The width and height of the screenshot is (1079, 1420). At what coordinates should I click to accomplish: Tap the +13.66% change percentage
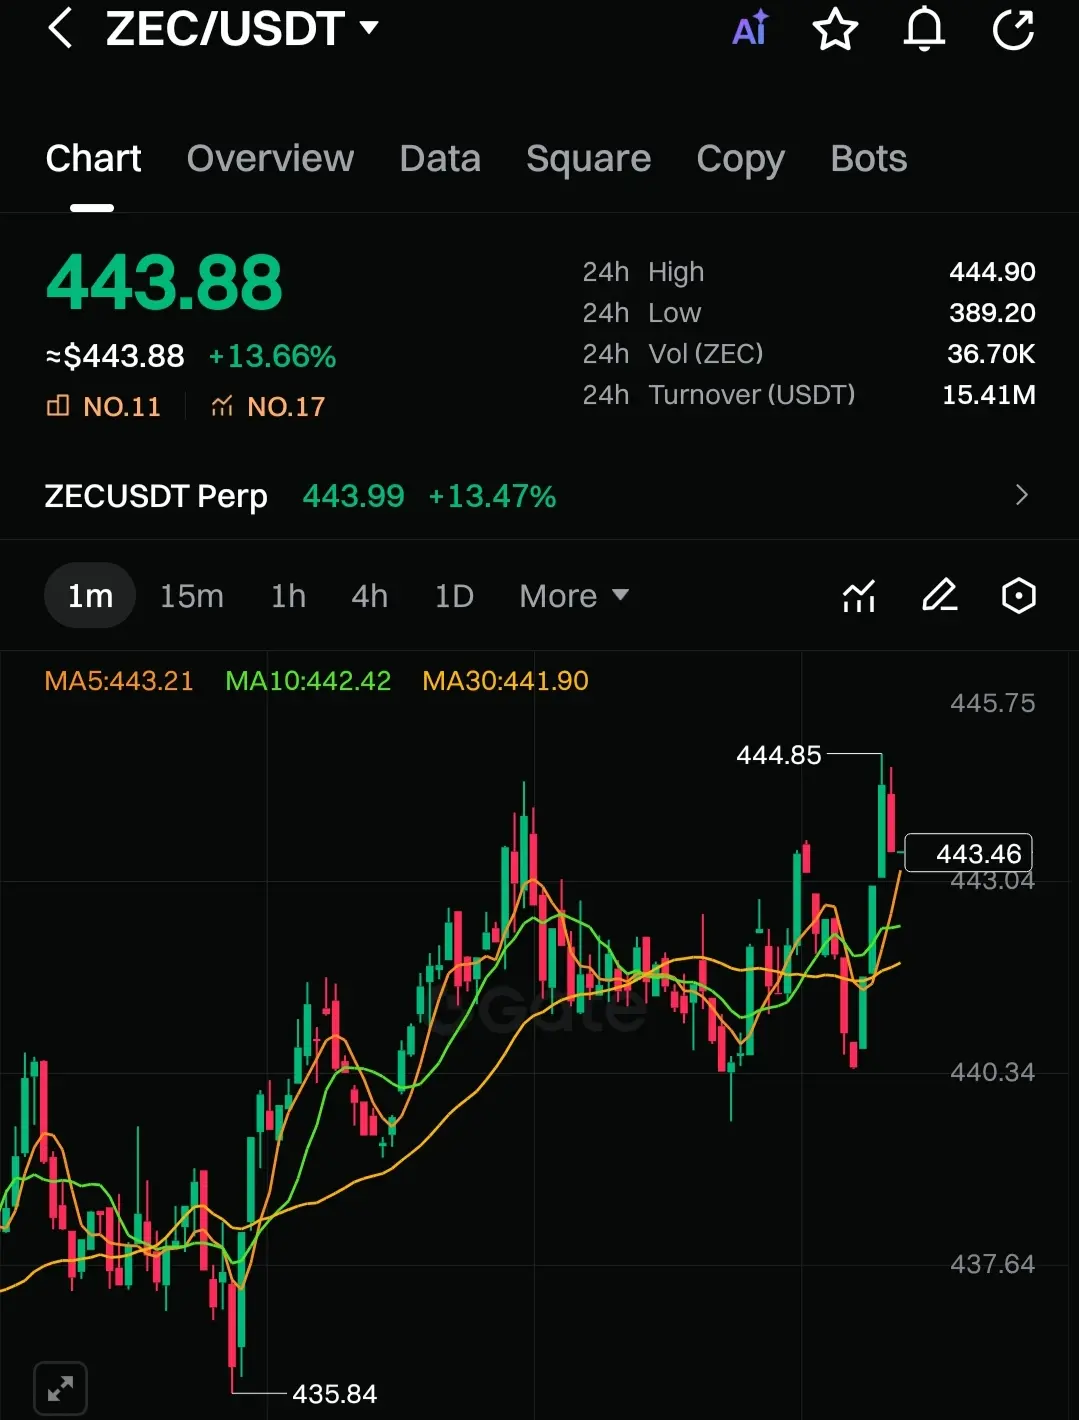[x=272, y=356]
